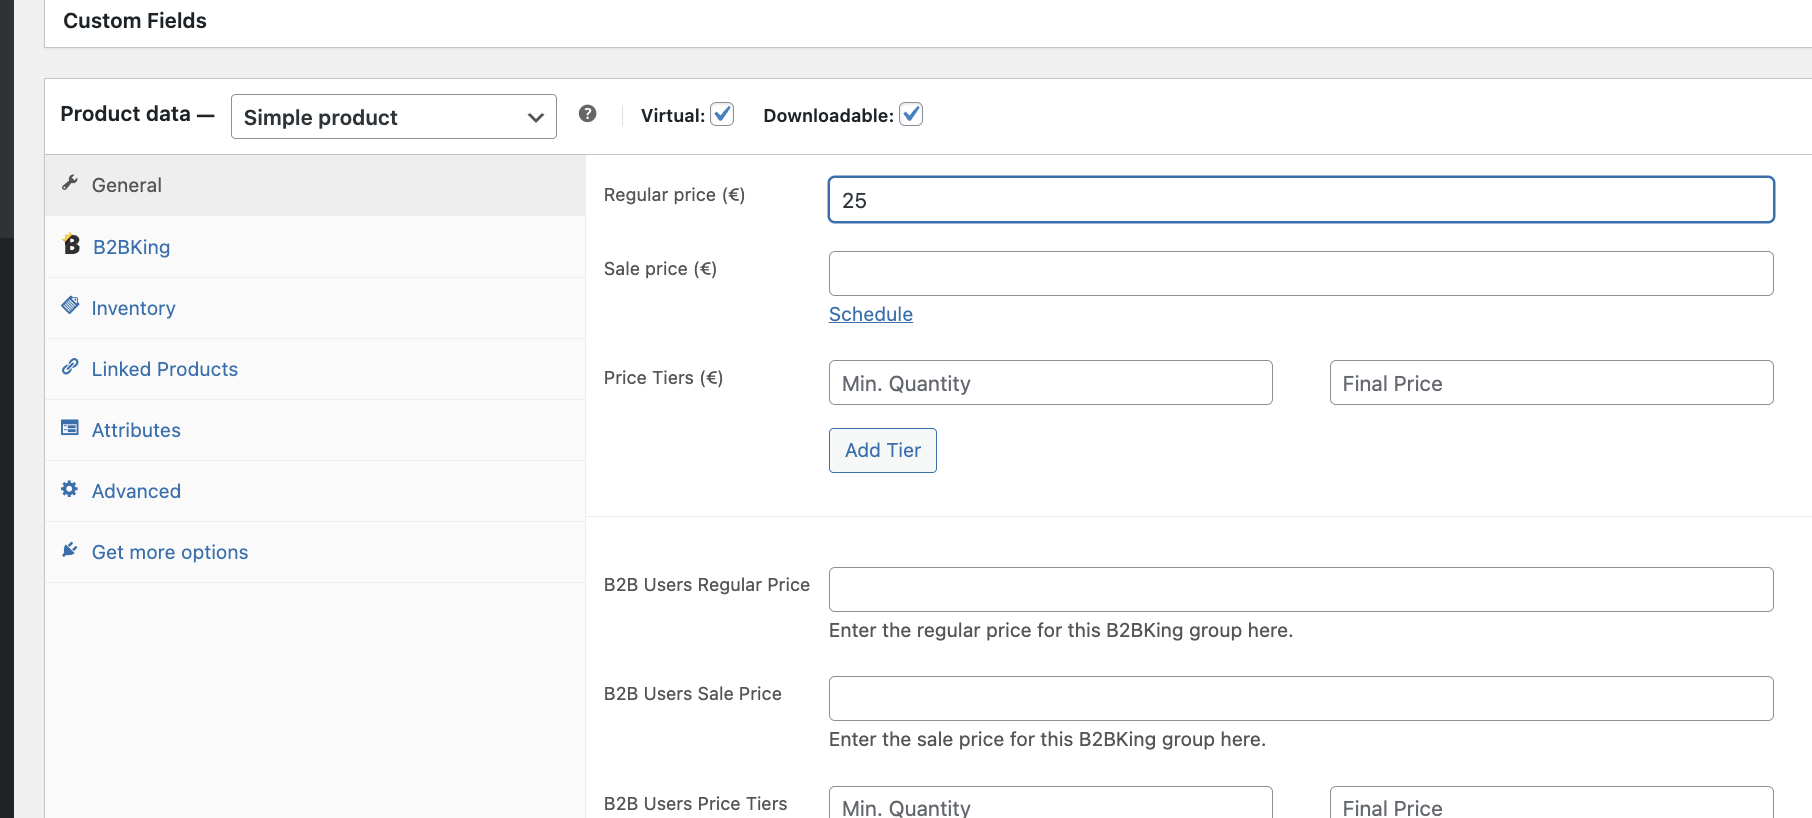Click the 'Sale price (€)' label
Screen dimensions: 1812x818
pos(660,269)
